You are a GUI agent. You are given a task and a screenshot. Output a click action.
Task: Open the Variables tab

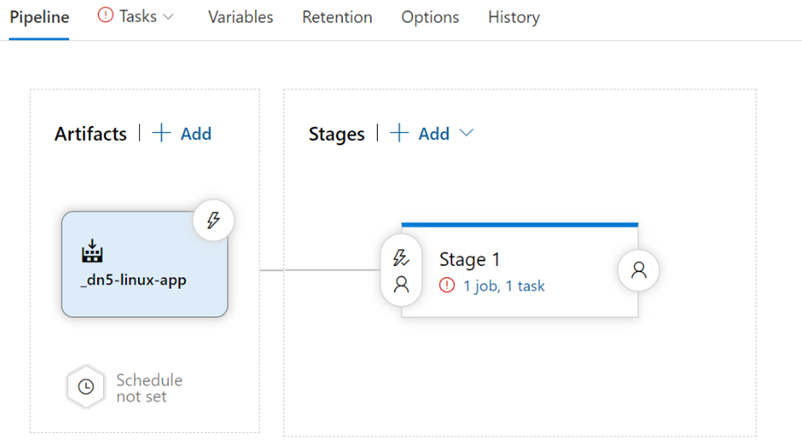click(240, 17)
